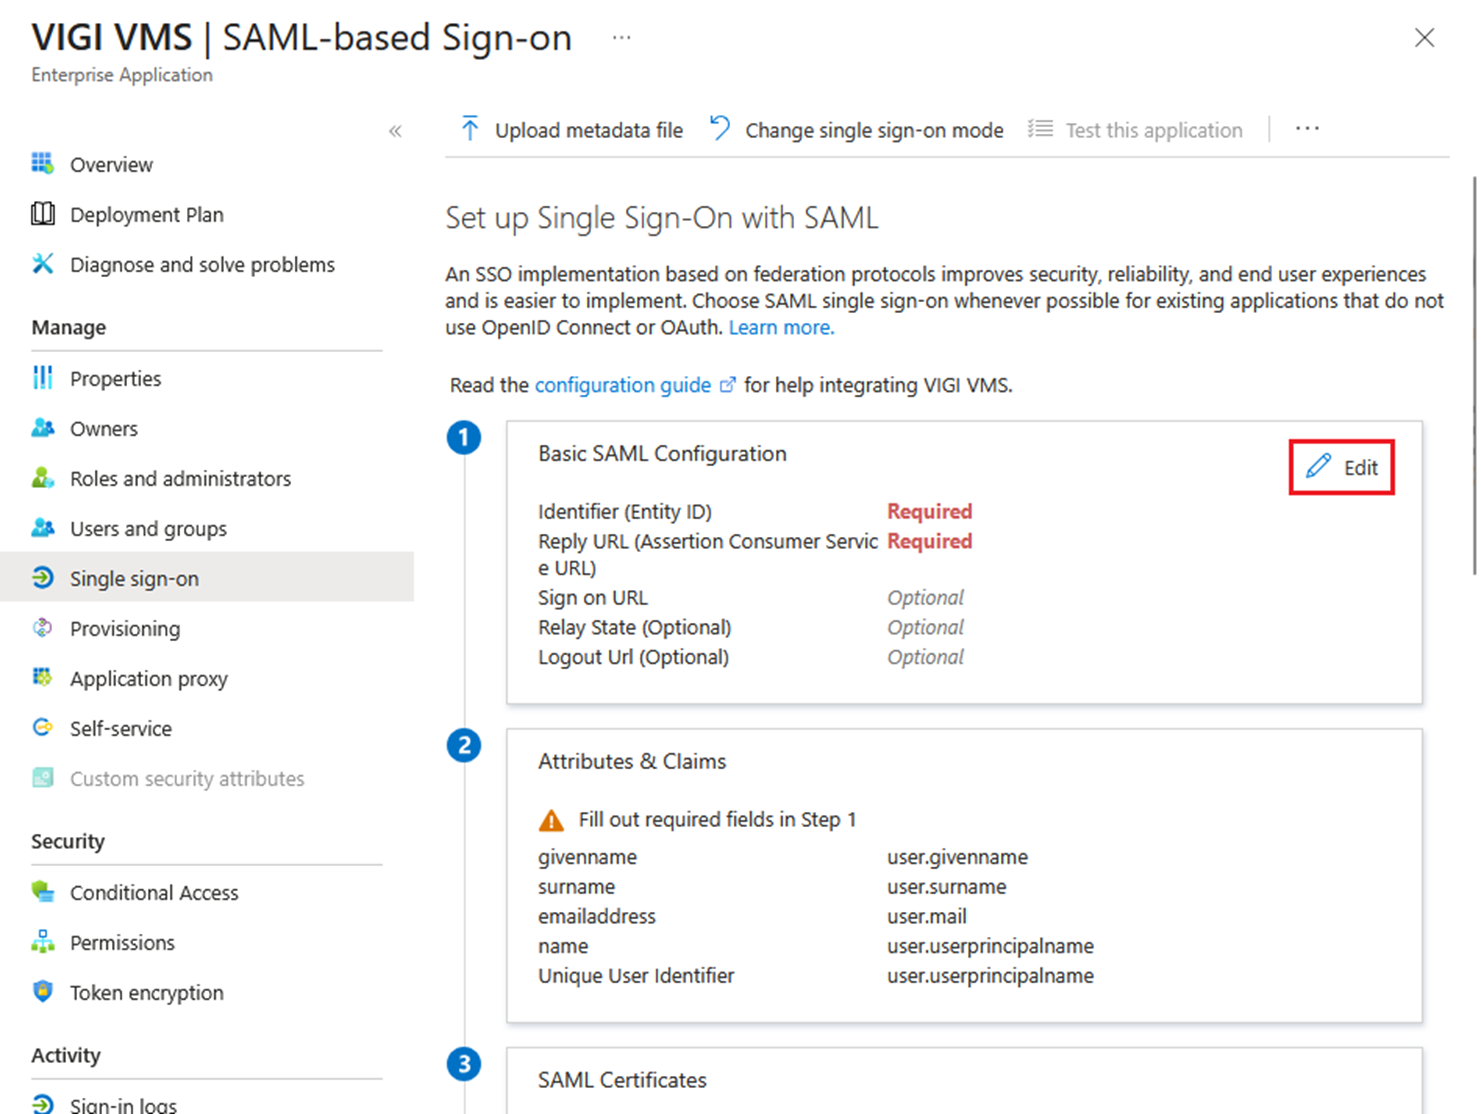This screenshot has height=1114, width=1481.
Task: Edit the Basic SAML Configuration
Action: 1342,467
